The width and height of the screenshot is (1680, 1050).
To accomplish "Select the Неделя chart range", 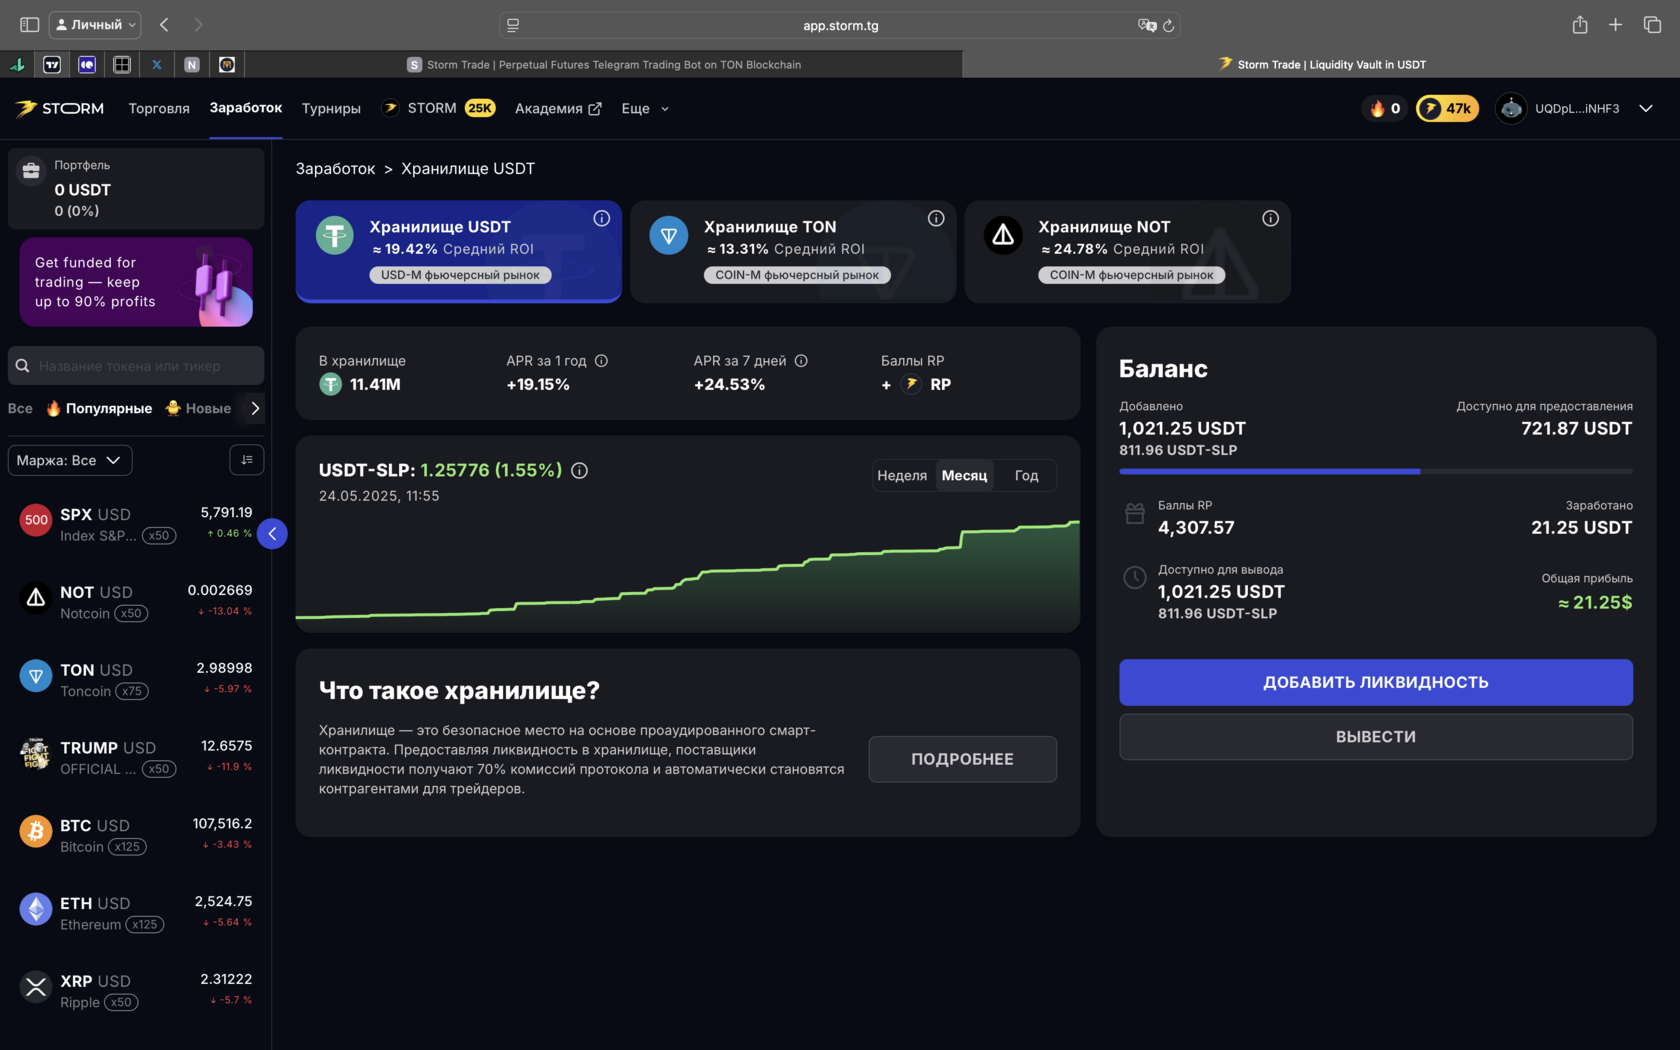I will 902,476.
